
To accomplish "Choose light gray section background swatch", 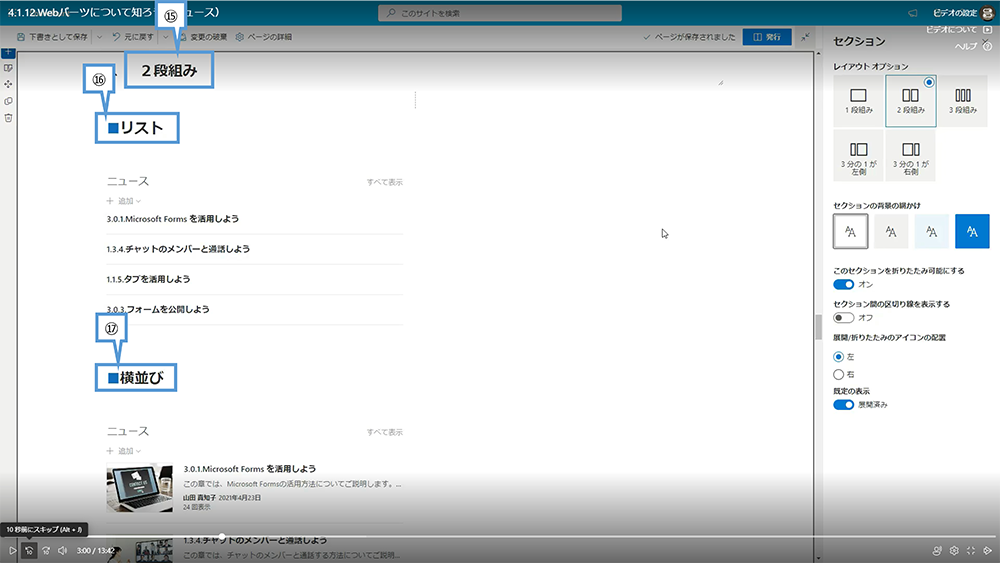I will tap(891, 231).
